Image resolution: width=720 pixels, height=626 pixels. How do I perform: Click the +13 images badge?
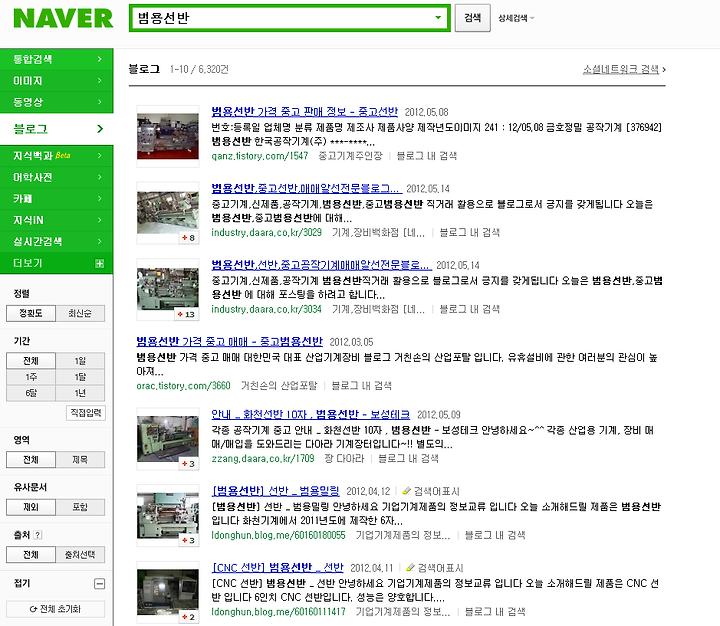click(x=187, y=314)
